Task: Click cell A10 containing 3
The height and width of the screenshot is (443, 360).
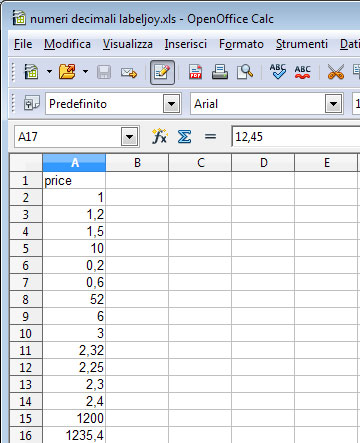Action: (x=74, y=333)
